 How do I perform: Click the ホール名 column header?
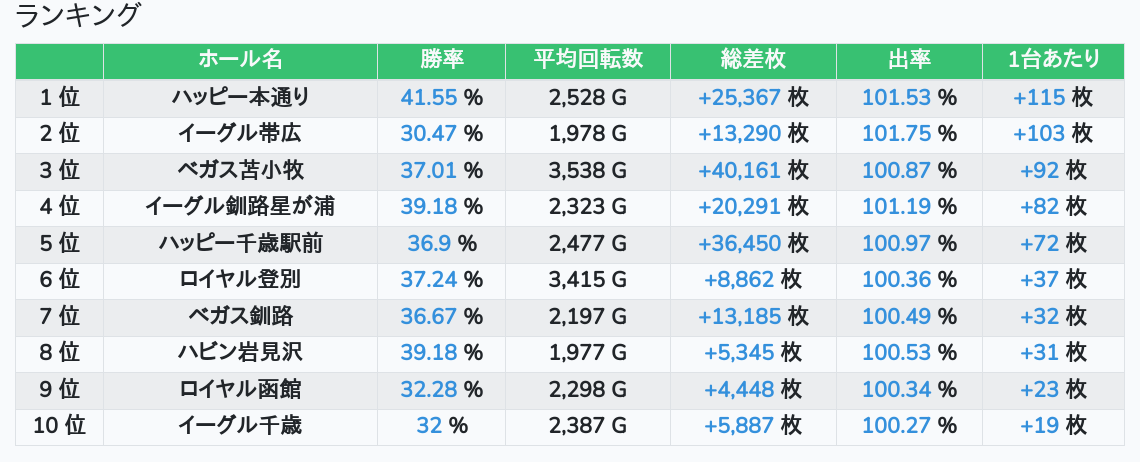240,60
